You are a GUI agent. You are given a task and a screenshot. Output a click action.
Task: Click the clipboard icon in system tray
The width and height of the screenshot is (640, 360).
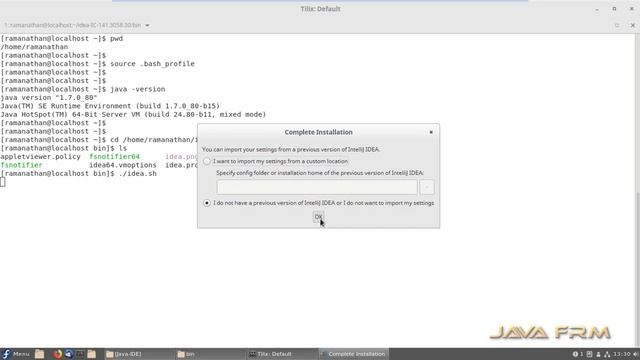[589, 354]
